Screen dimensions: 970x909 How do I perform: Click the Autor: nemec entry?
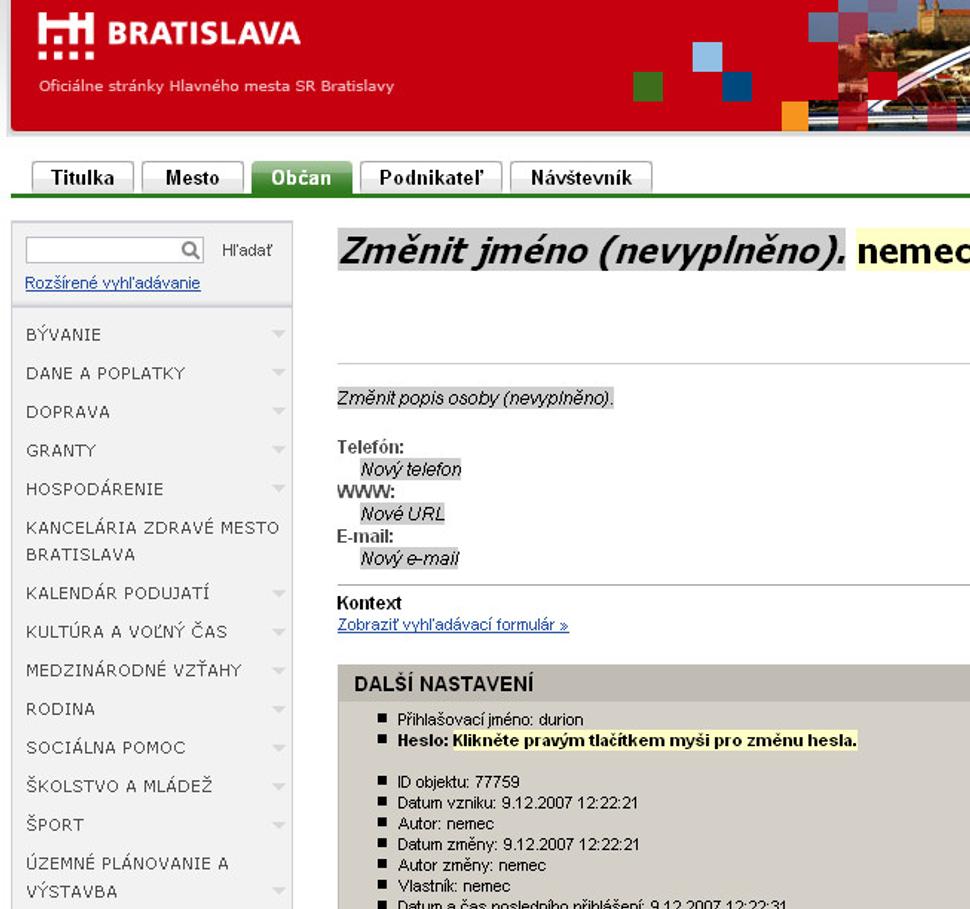[x=445, y=824]
